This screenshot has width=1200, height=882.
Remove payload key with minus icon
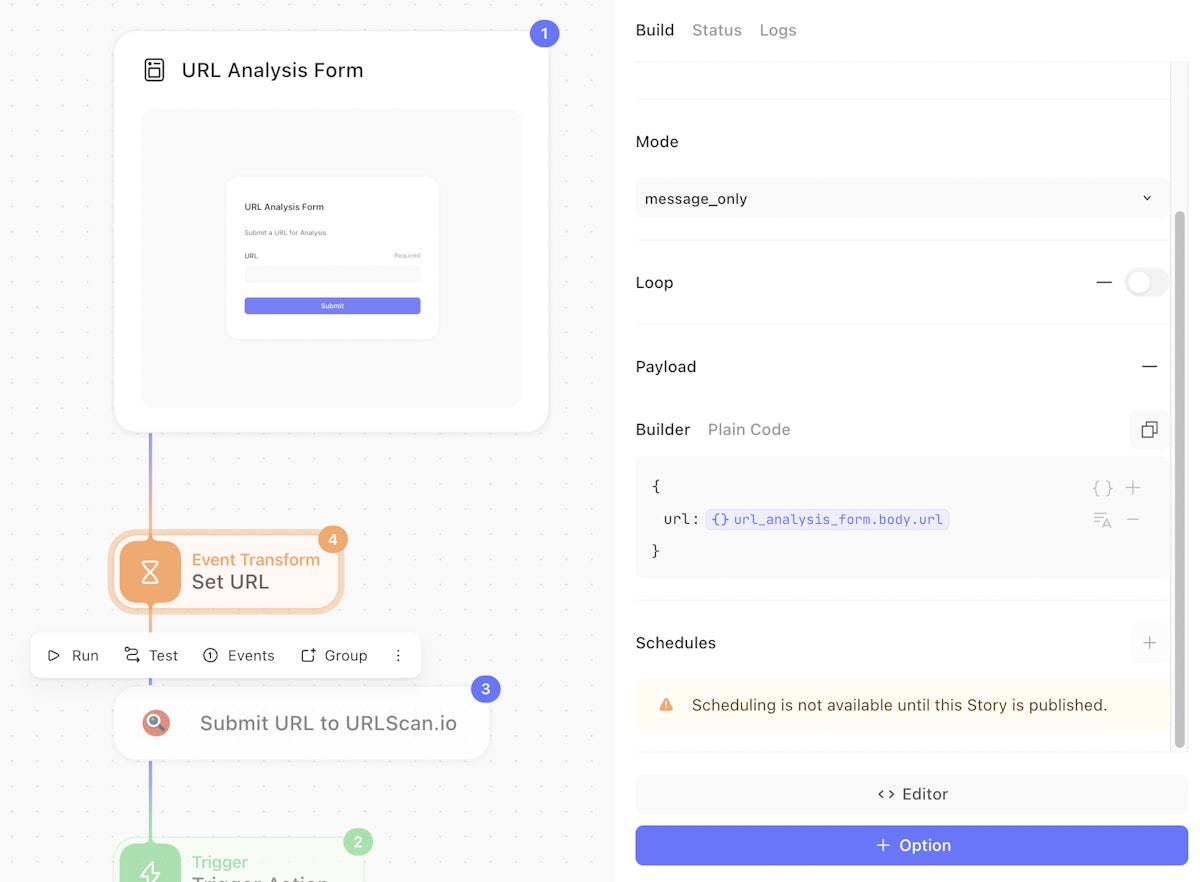[1133, 519]
